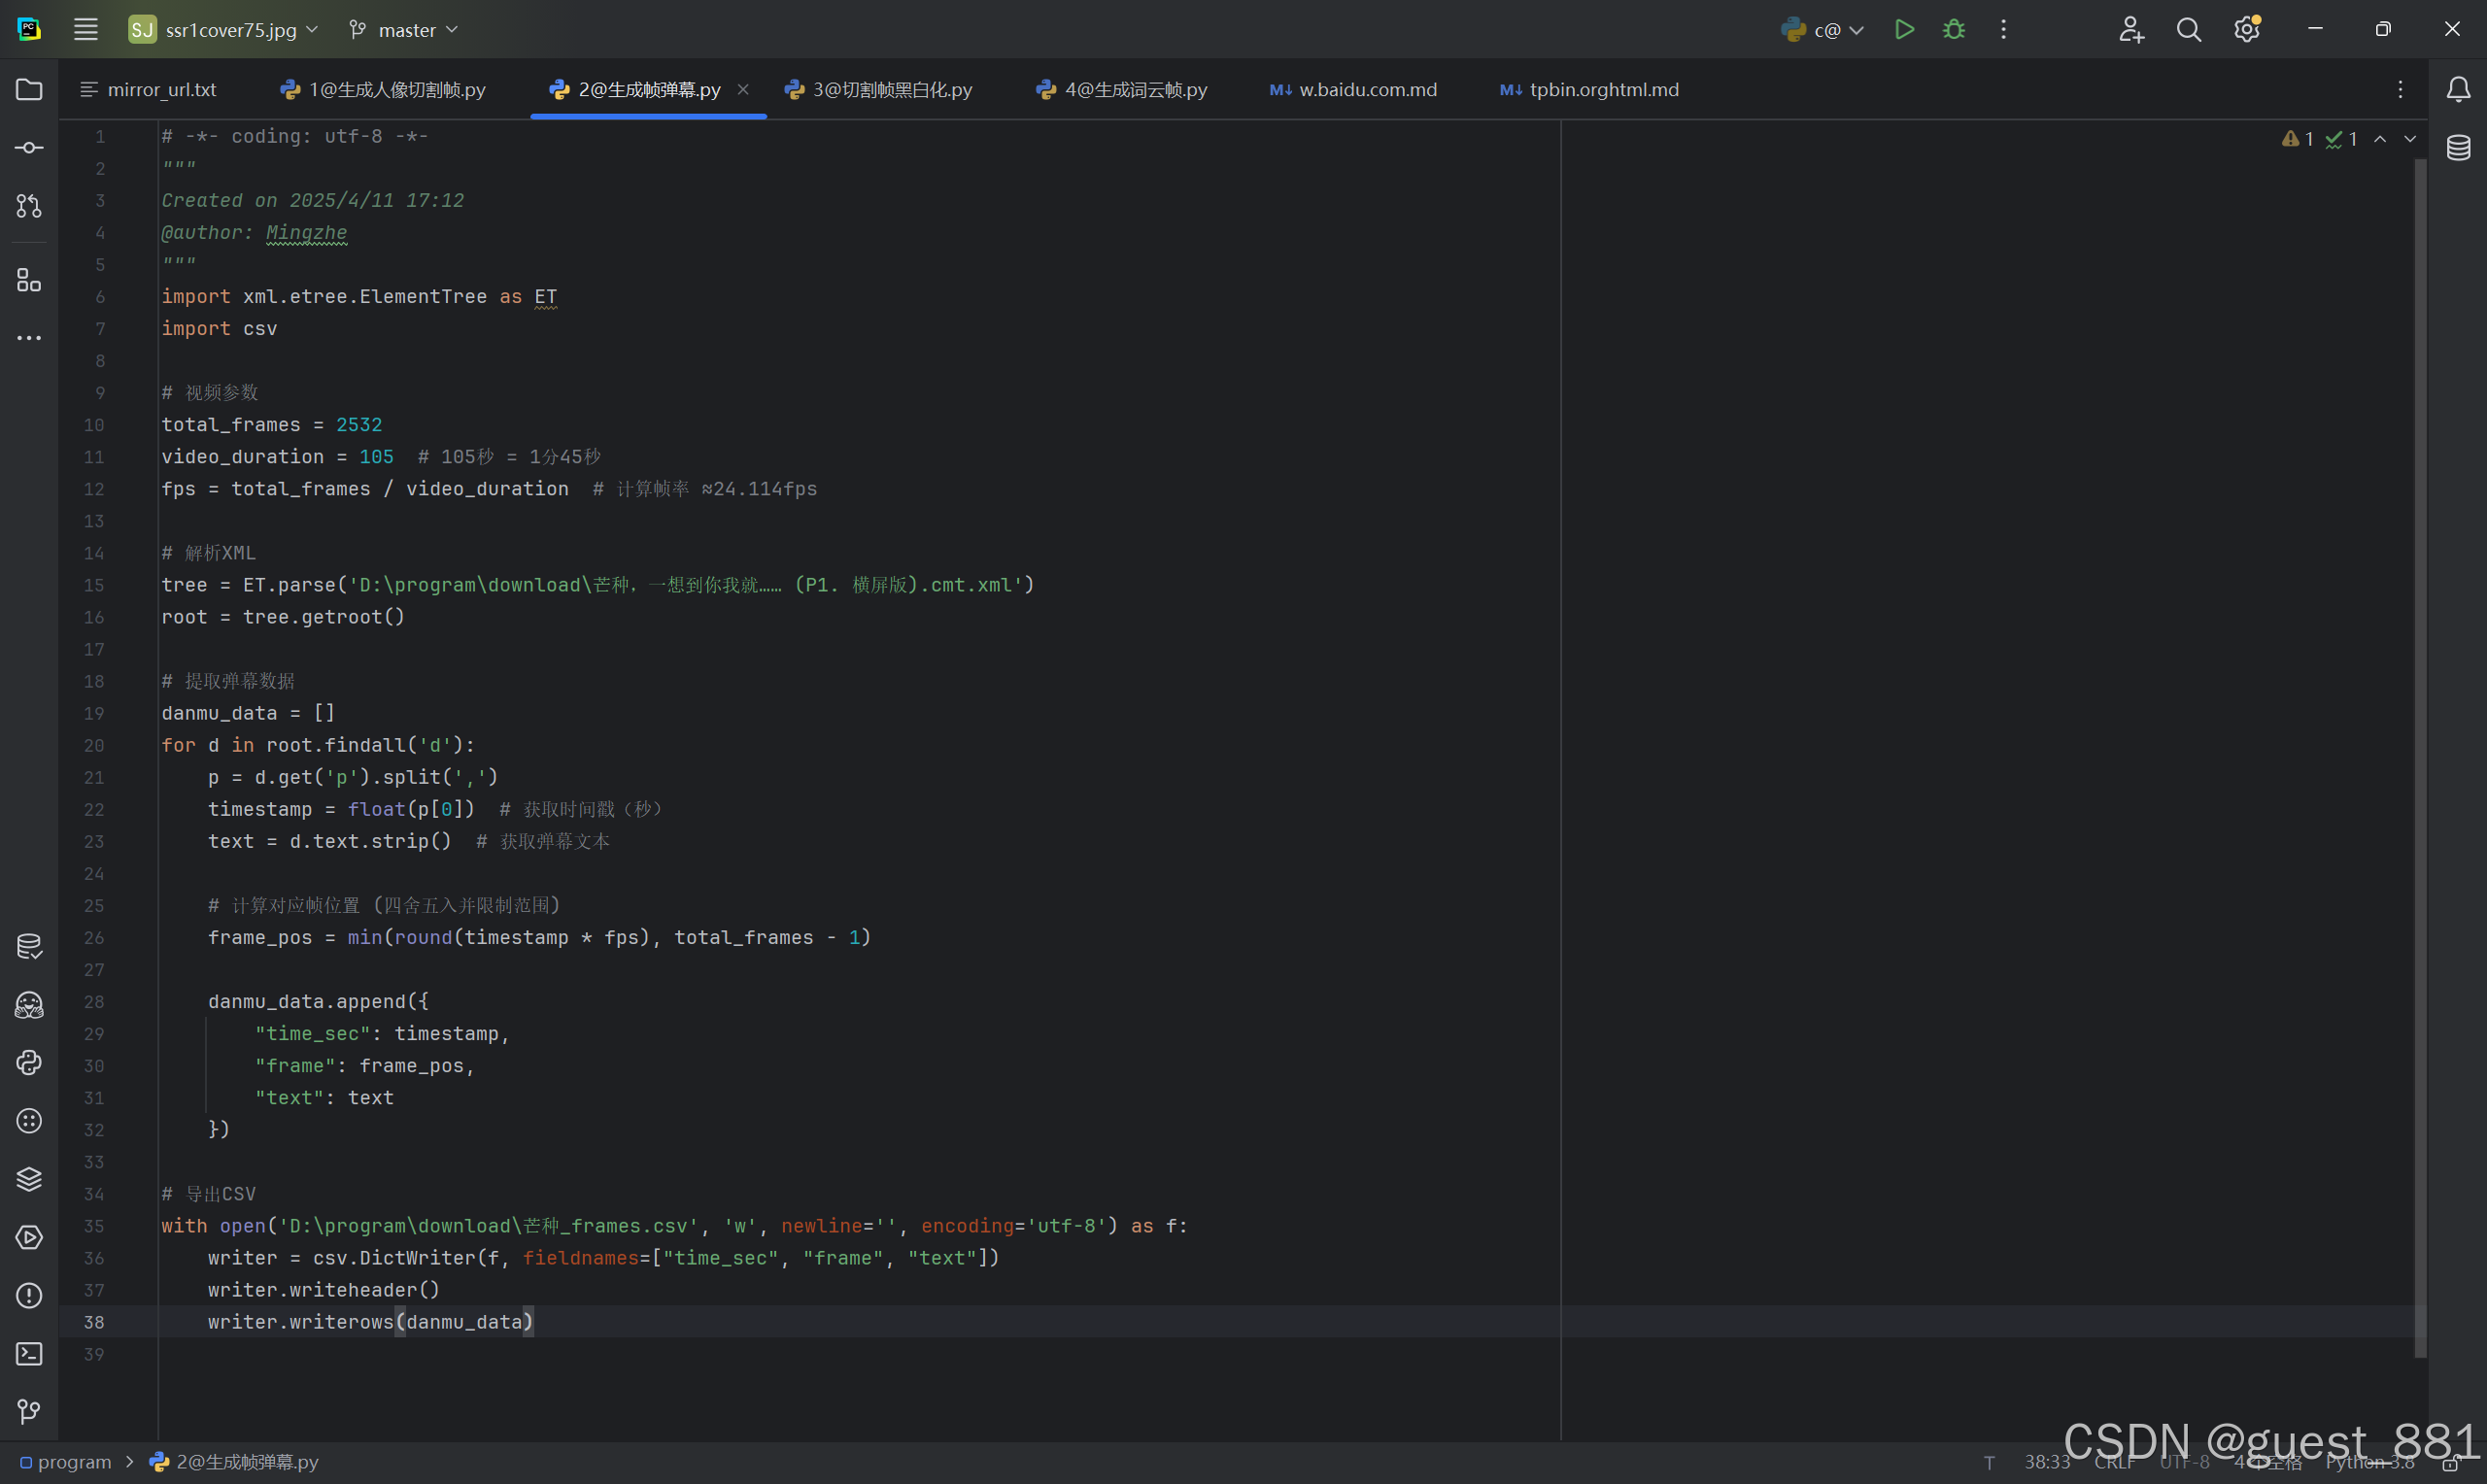The image size is (2487, 1484).
Task: Switch to the w.baidu.com.md tab
Action: (x=1366, y=90)
